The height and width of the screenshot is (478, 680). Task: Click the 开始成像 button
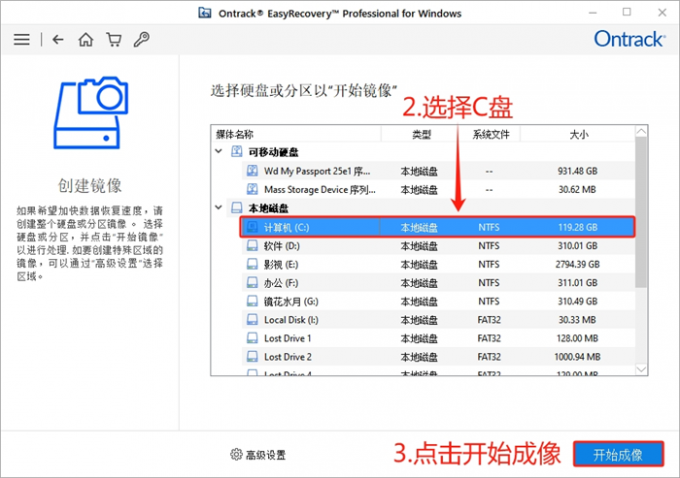point(618,454)
